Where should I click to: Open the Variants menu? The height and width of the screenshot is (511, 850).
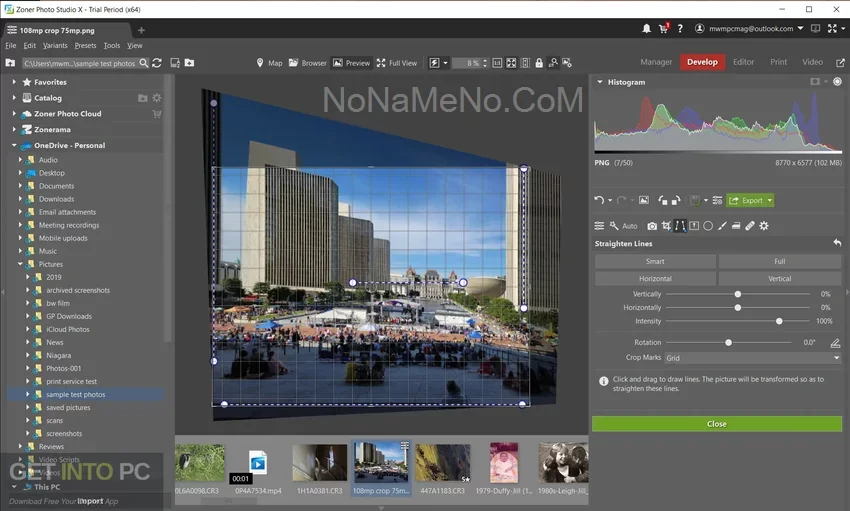55,46
